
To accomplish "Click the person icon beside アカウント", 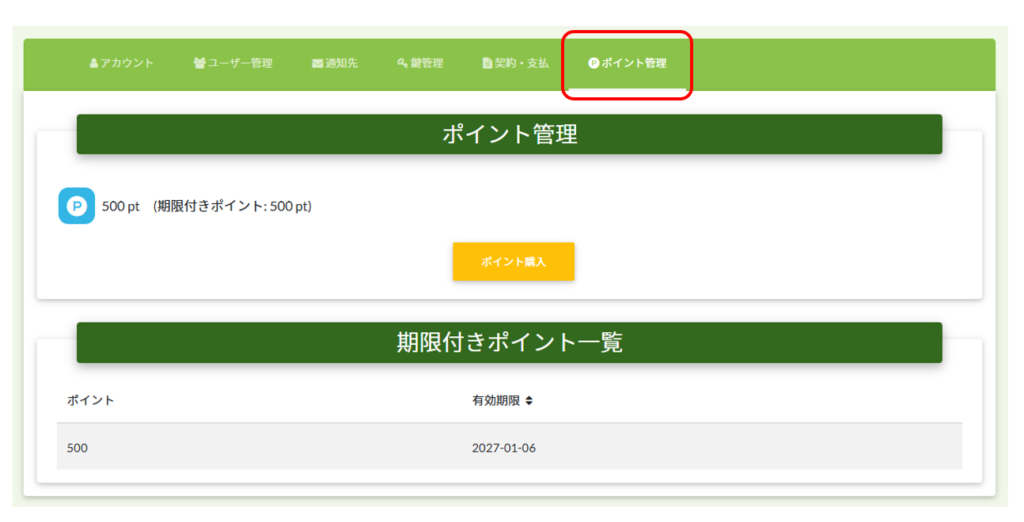I will pos(94,63).
